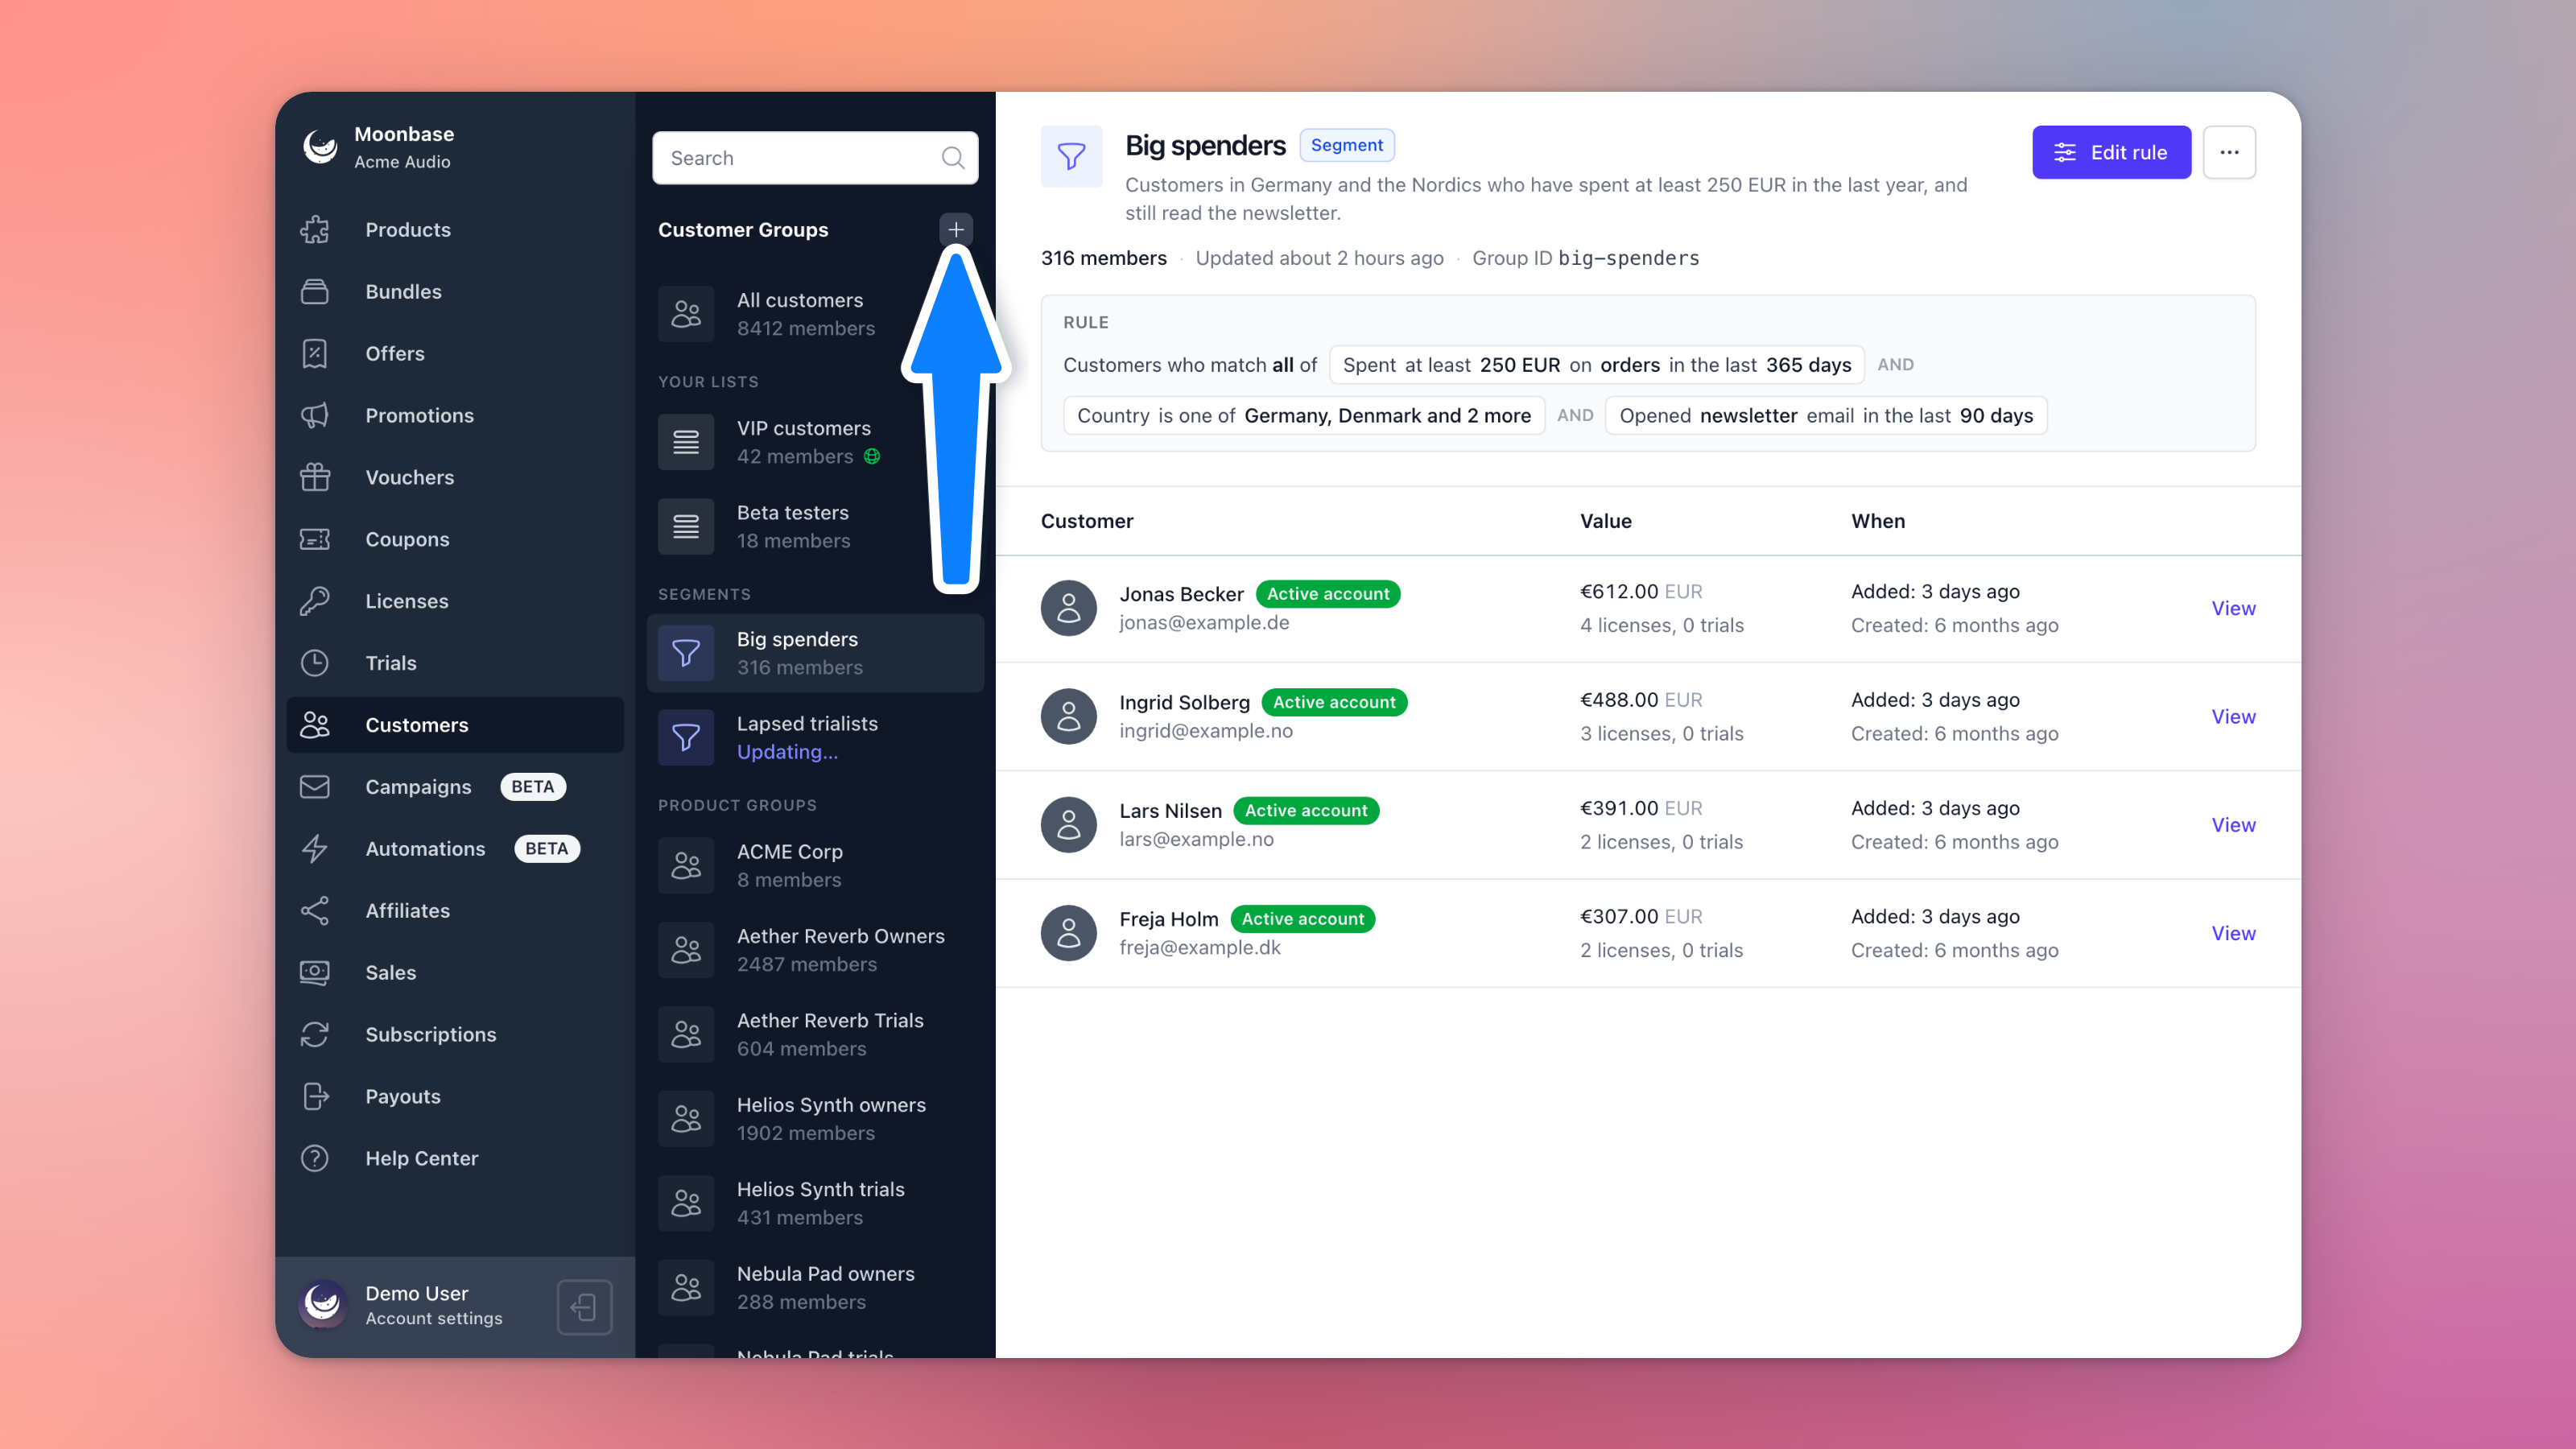Select the Nebula Pad owners group
Screen dimensions: 2576x1449
pyautogui.click(x=815, y=1288)
